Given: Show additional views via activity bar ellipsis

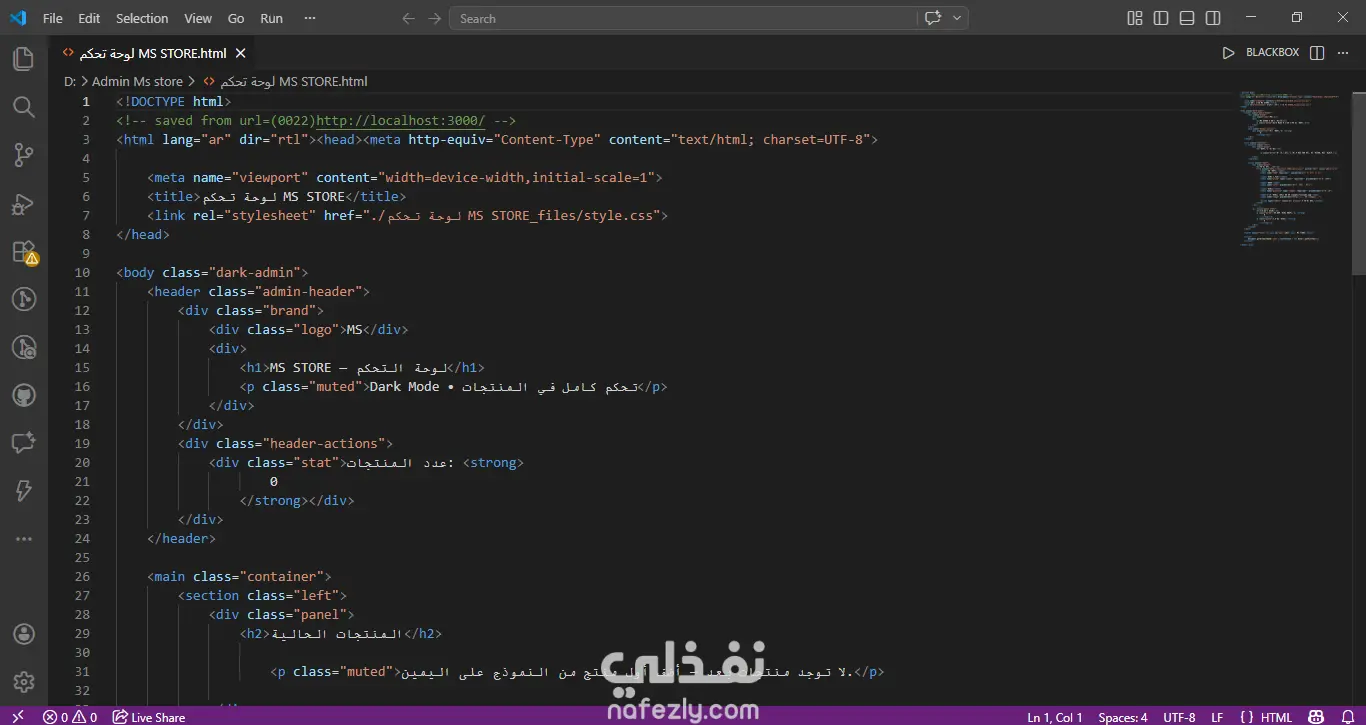Looking at the screenshot, I should click(24, 539).
